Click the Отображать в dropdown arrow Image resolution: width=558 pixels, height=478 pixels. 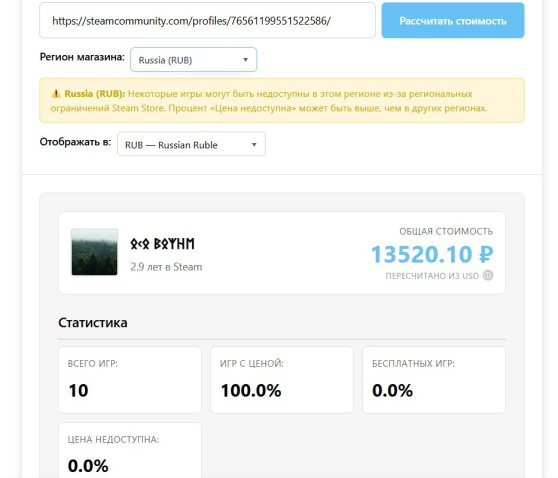point(254,145)
